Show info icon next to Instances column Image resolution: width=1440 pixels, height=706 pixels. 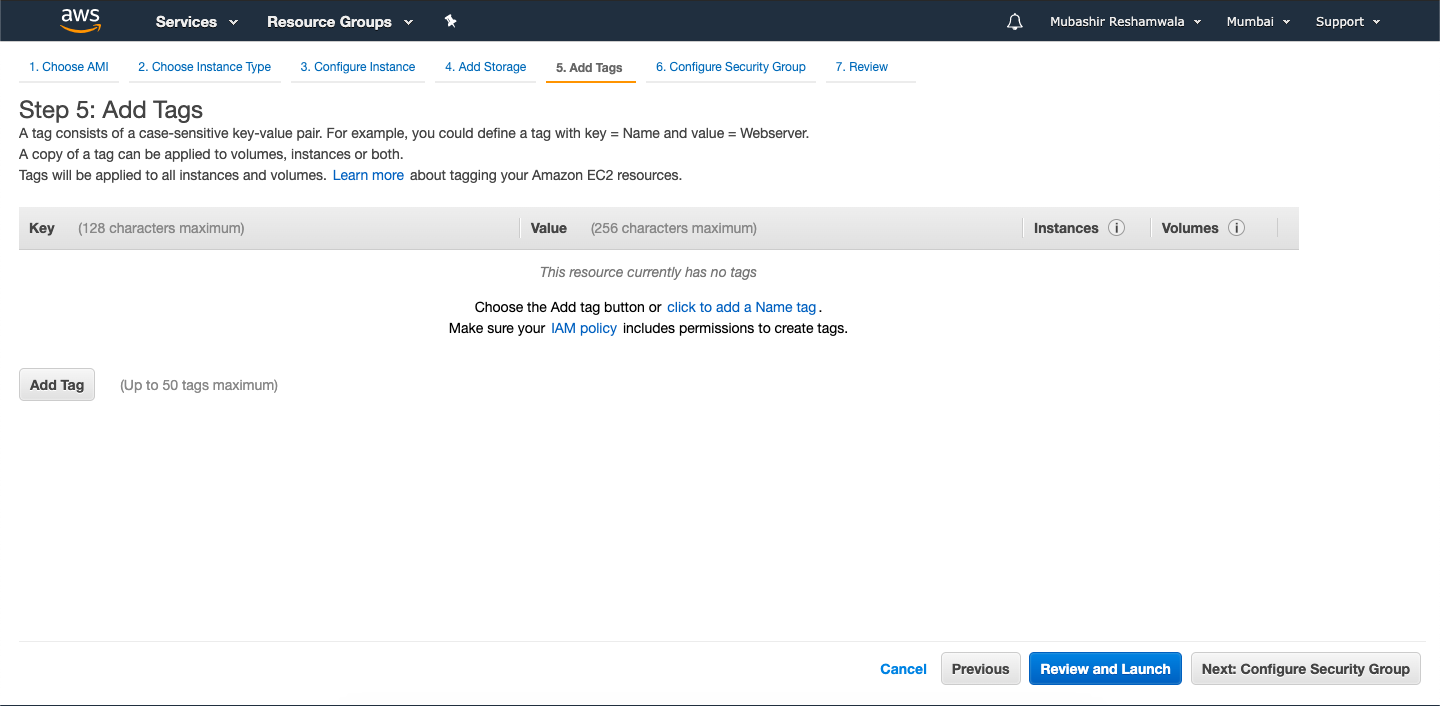(1117, 228)
